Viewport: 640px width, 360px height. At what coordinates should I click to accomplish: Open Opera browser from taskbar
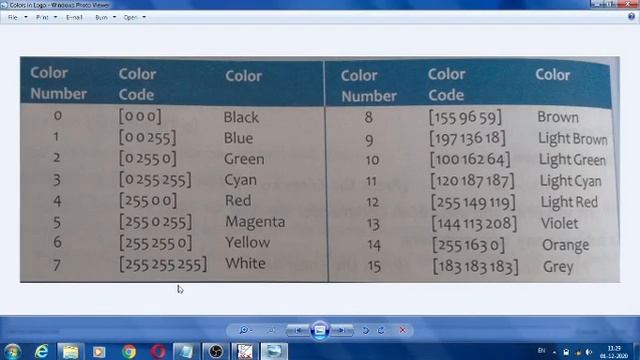tap(158, 351)
